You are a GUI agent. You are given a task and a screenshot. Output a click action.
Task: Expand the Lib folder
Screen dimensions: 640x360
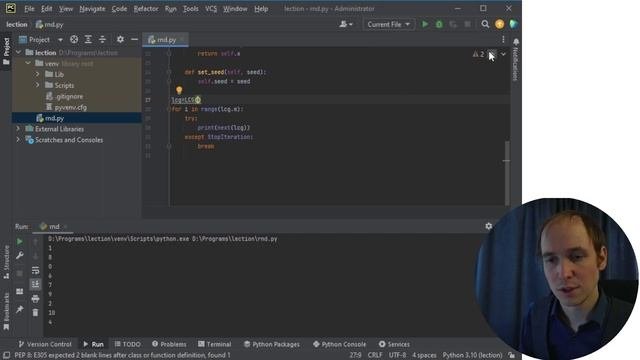pos(38,74)
